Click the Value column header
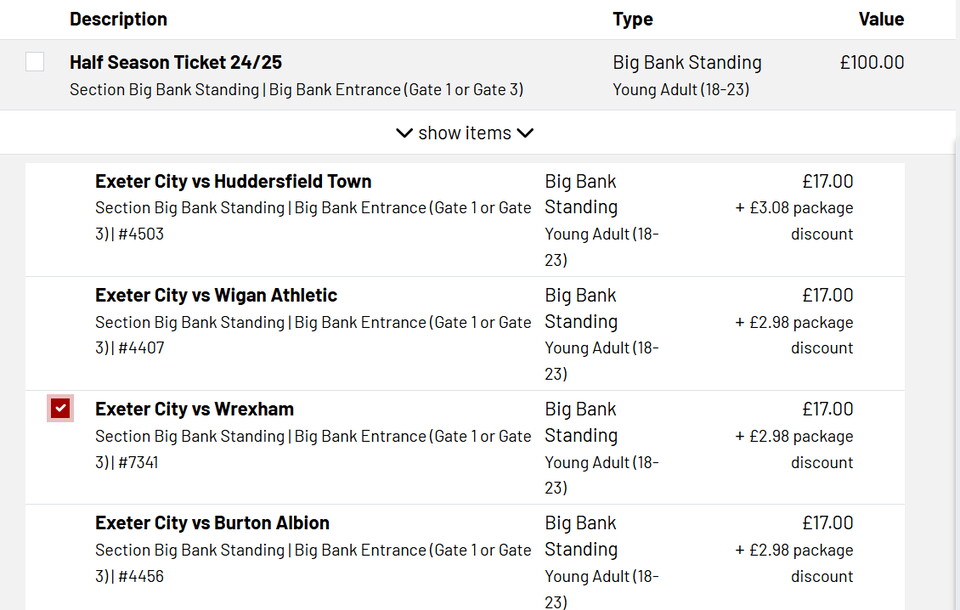This screenshot has height=610, width=960. pos(880,19)
